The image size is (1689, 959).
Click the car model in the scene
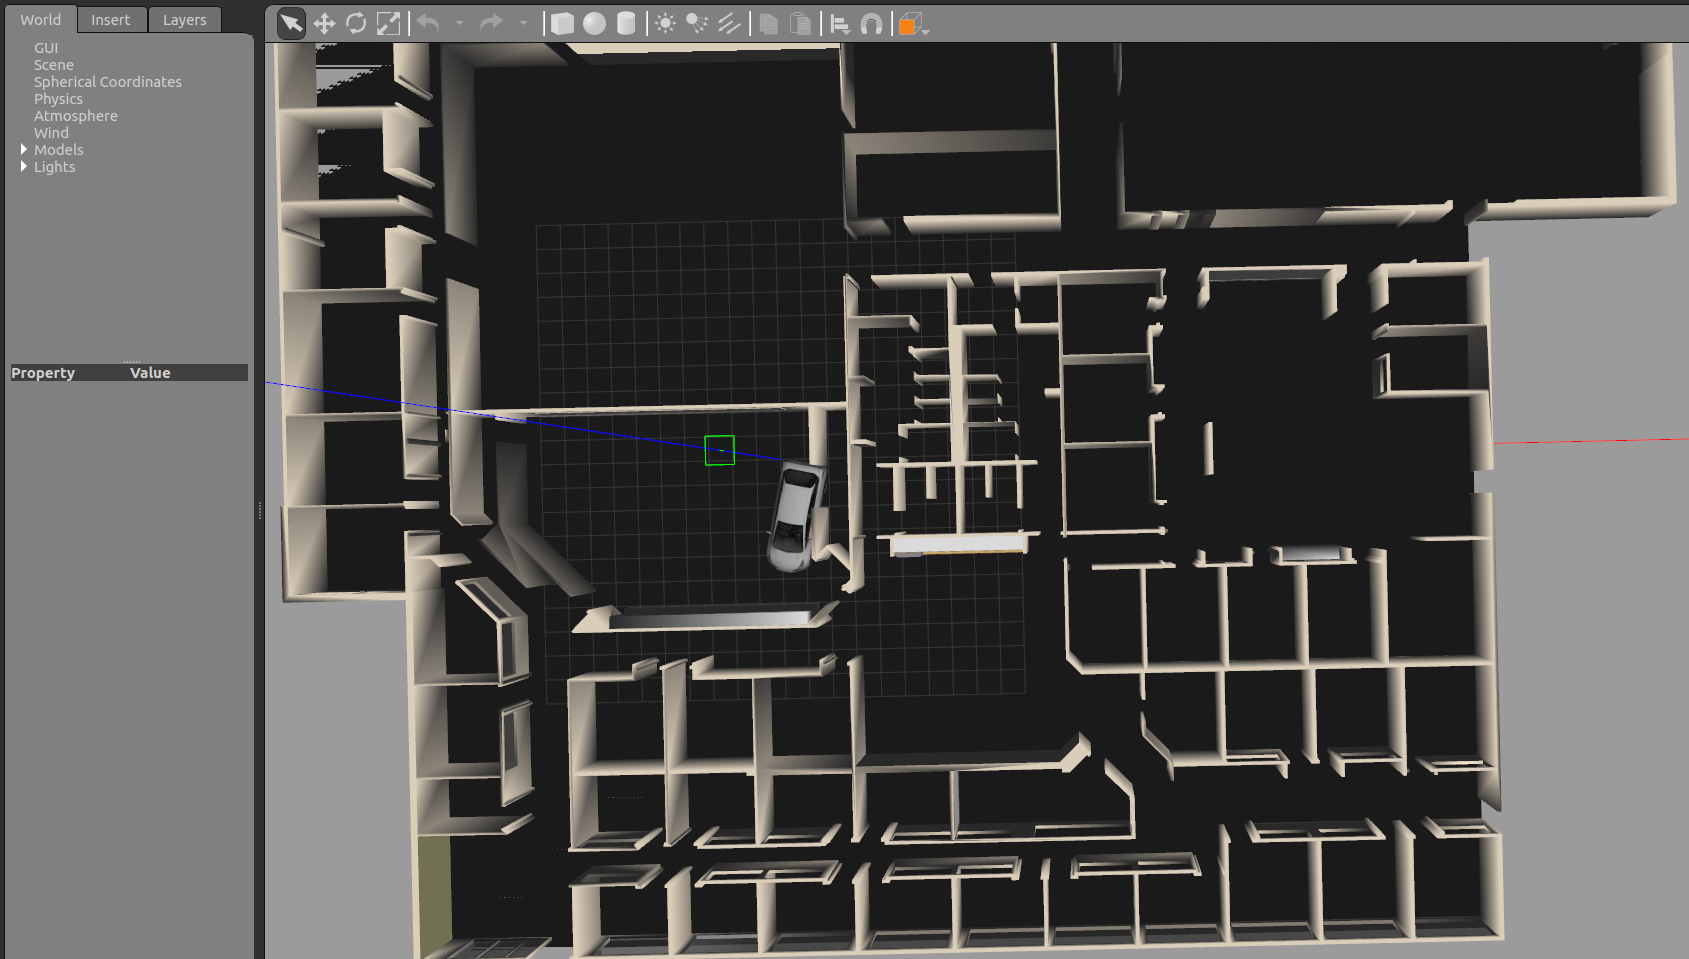click(795, 515)
